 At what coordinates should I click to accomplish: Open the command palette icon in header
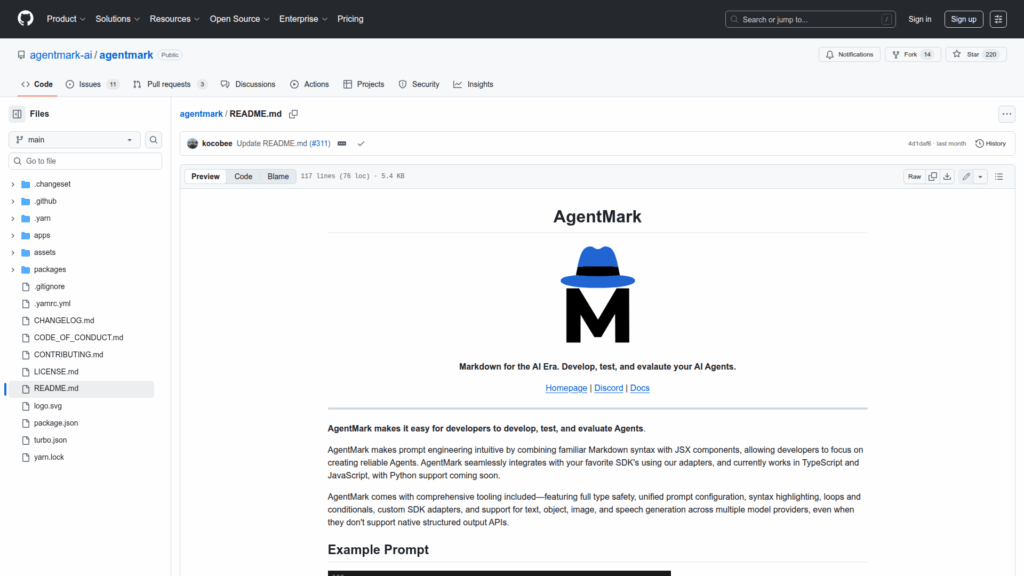point(998,19)
